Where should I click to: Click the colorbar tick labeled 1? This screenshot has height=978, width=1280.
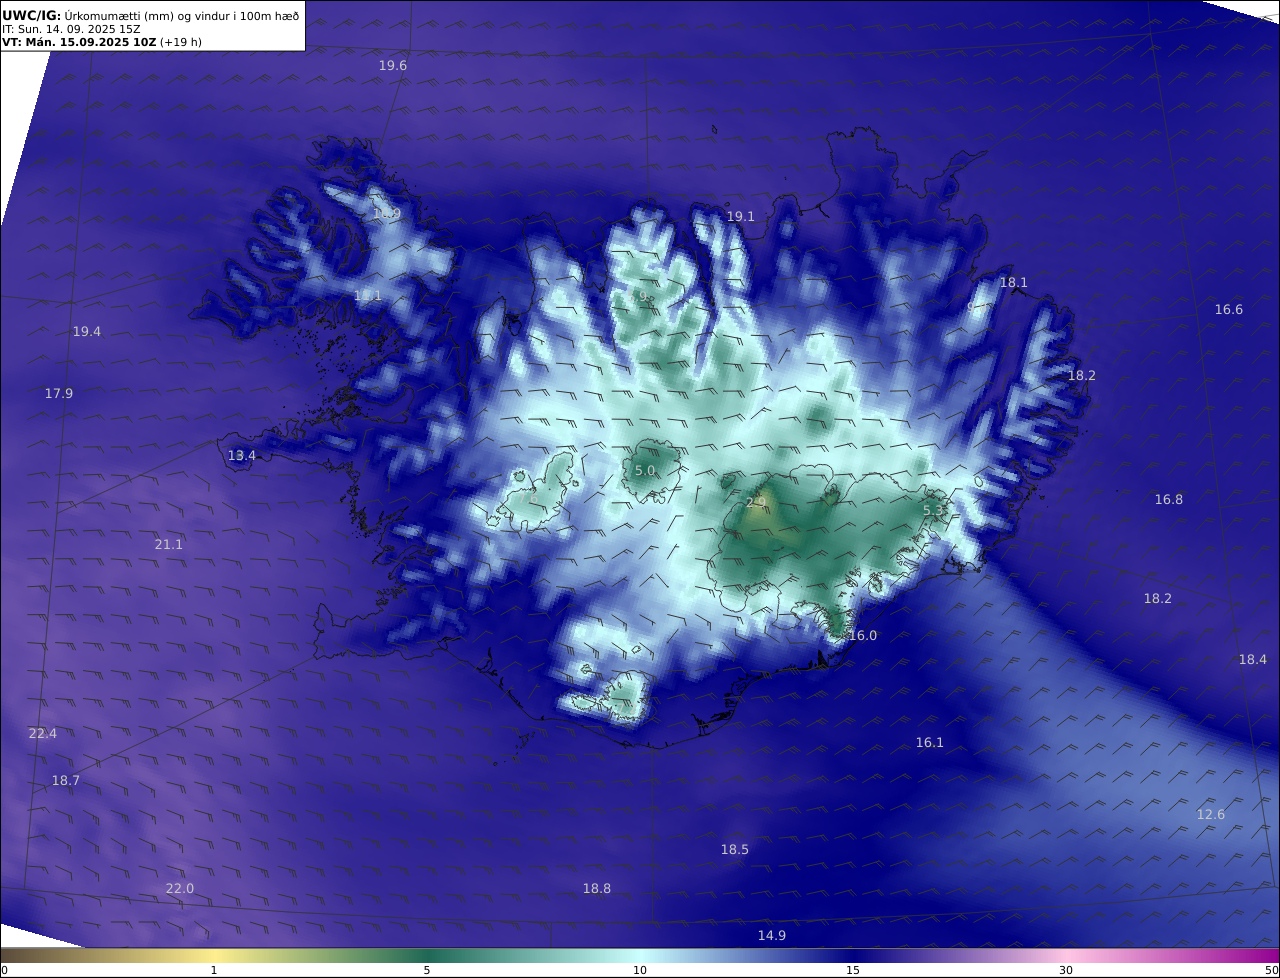[x=214, y=970]
